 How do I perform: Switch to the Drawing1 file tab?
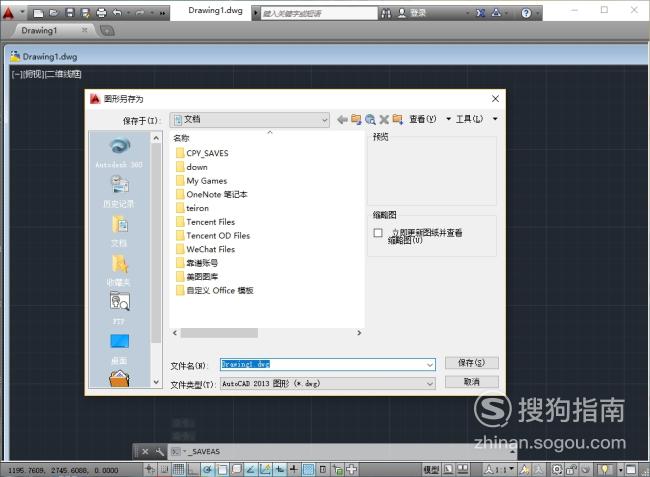[39, 30]
